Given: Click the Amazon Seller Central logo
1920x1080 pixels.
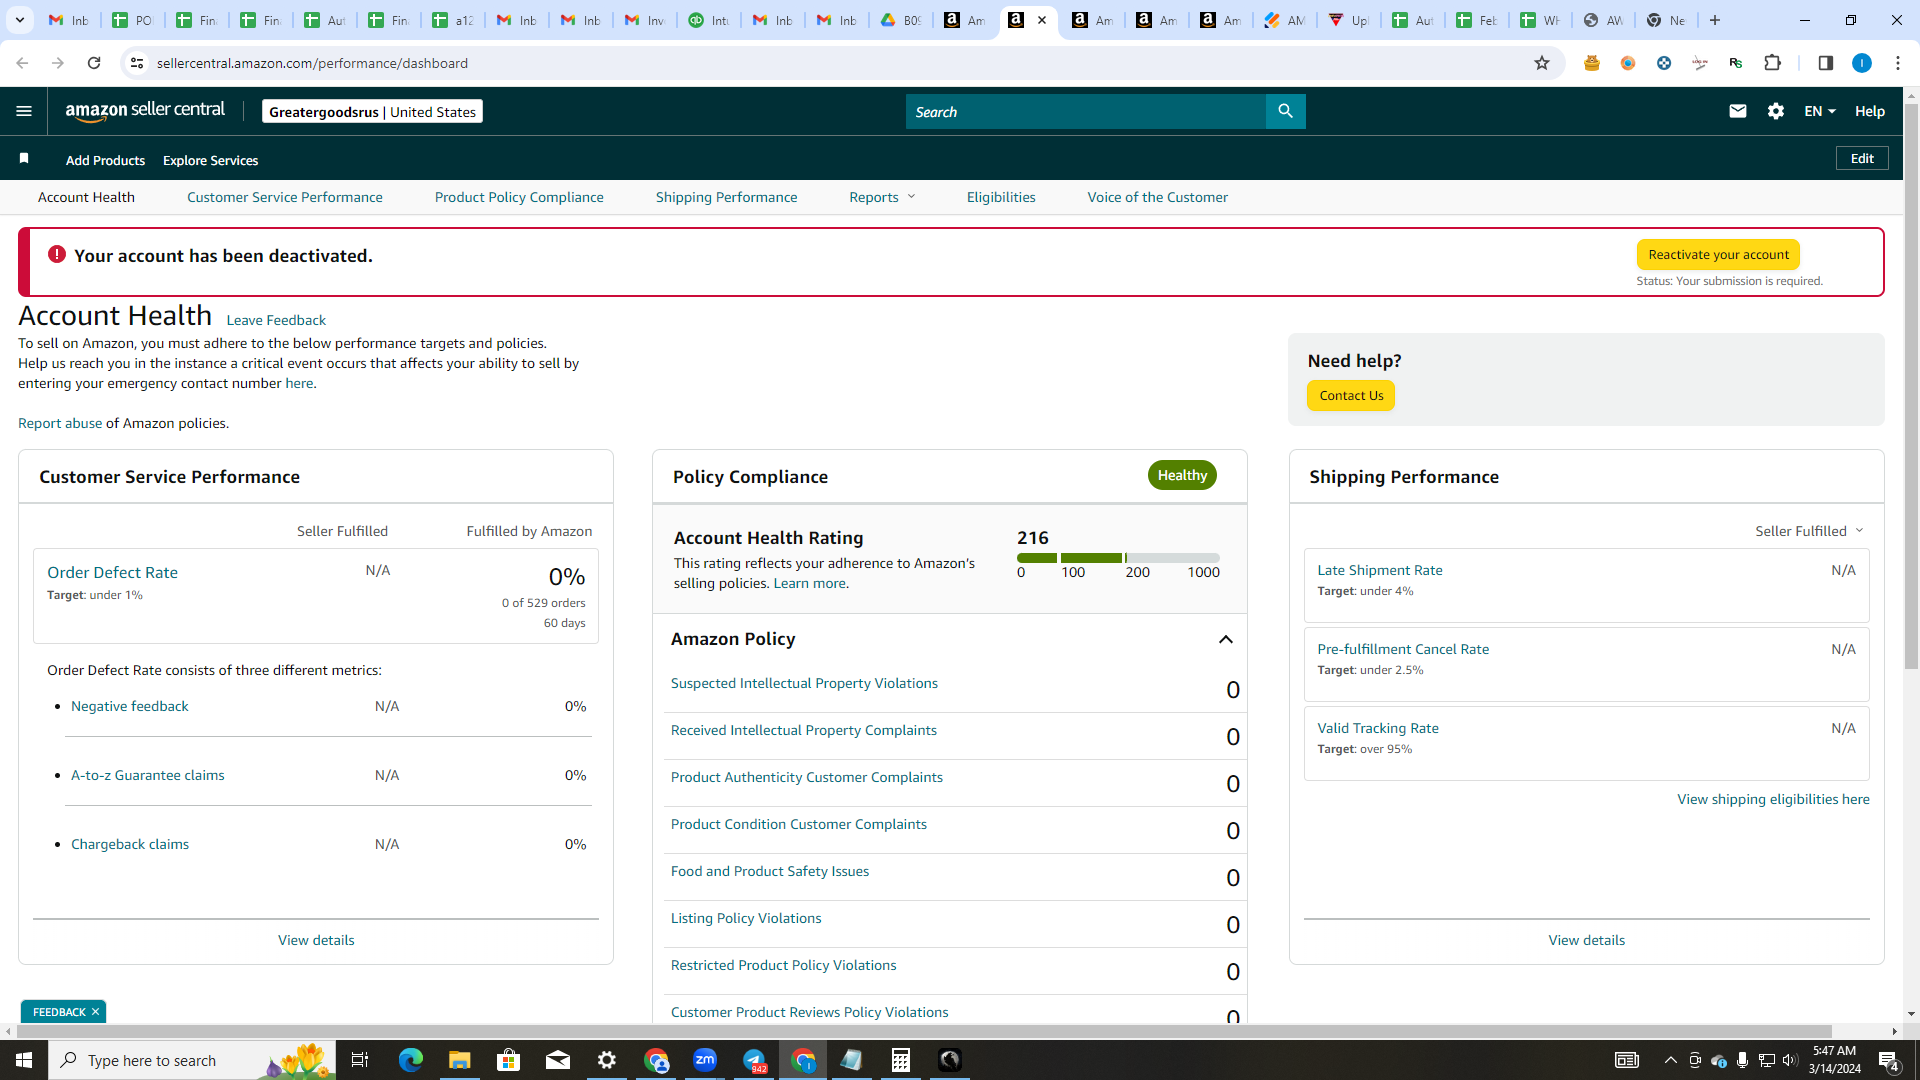Looking at the screenshot, I should pos(145,111).
